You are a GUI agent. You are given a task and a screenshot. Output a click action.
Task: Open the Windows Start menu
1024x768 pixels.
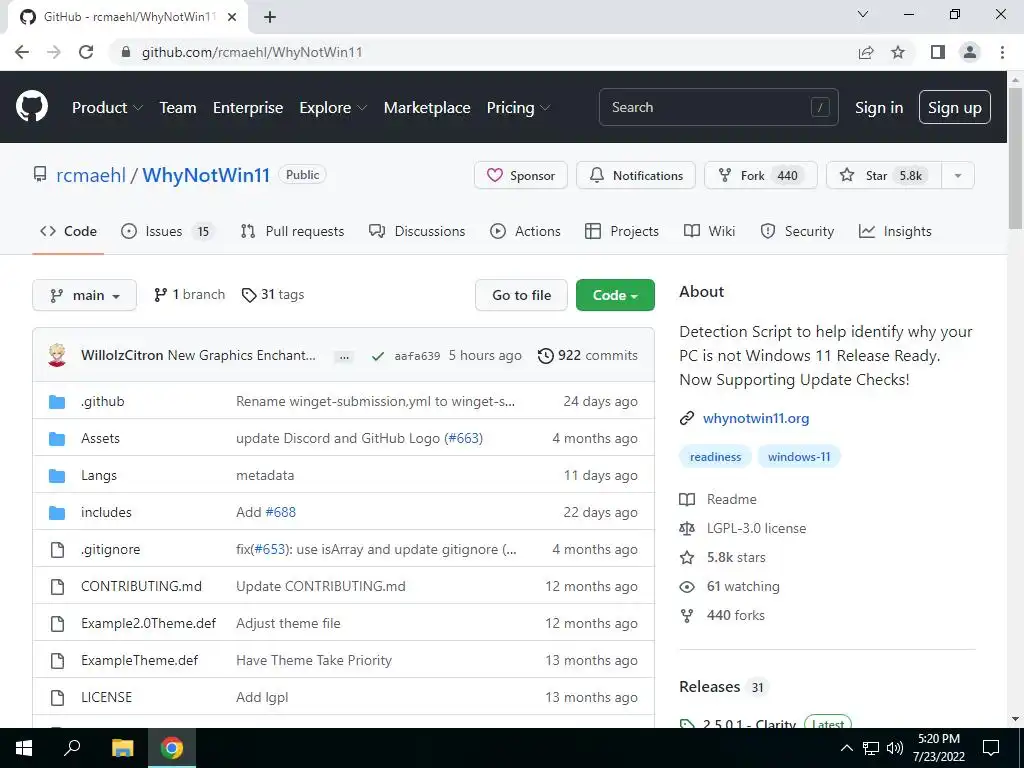coord(24,748)
